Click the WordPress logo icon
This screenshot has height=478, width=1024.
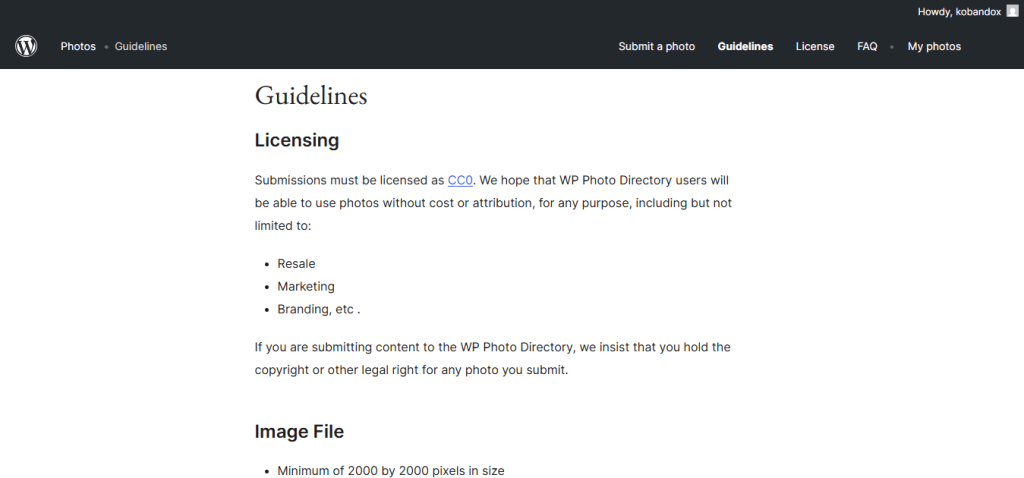tap(26, 46)
